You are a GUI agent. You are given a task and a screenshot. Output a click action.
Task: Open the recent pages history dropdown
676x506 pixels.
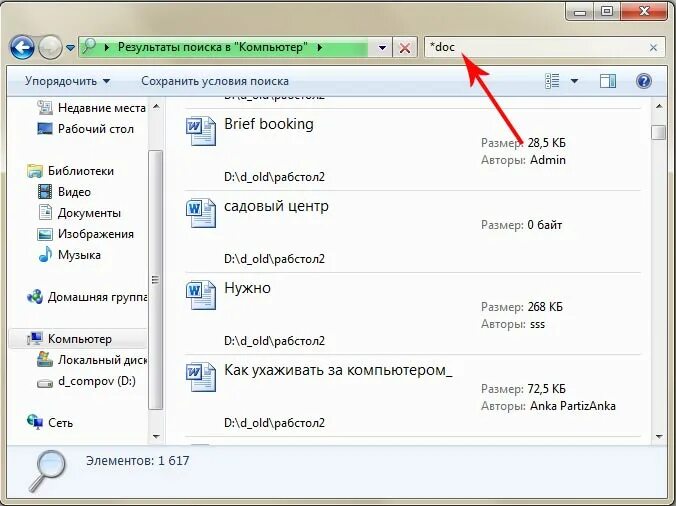70,48
